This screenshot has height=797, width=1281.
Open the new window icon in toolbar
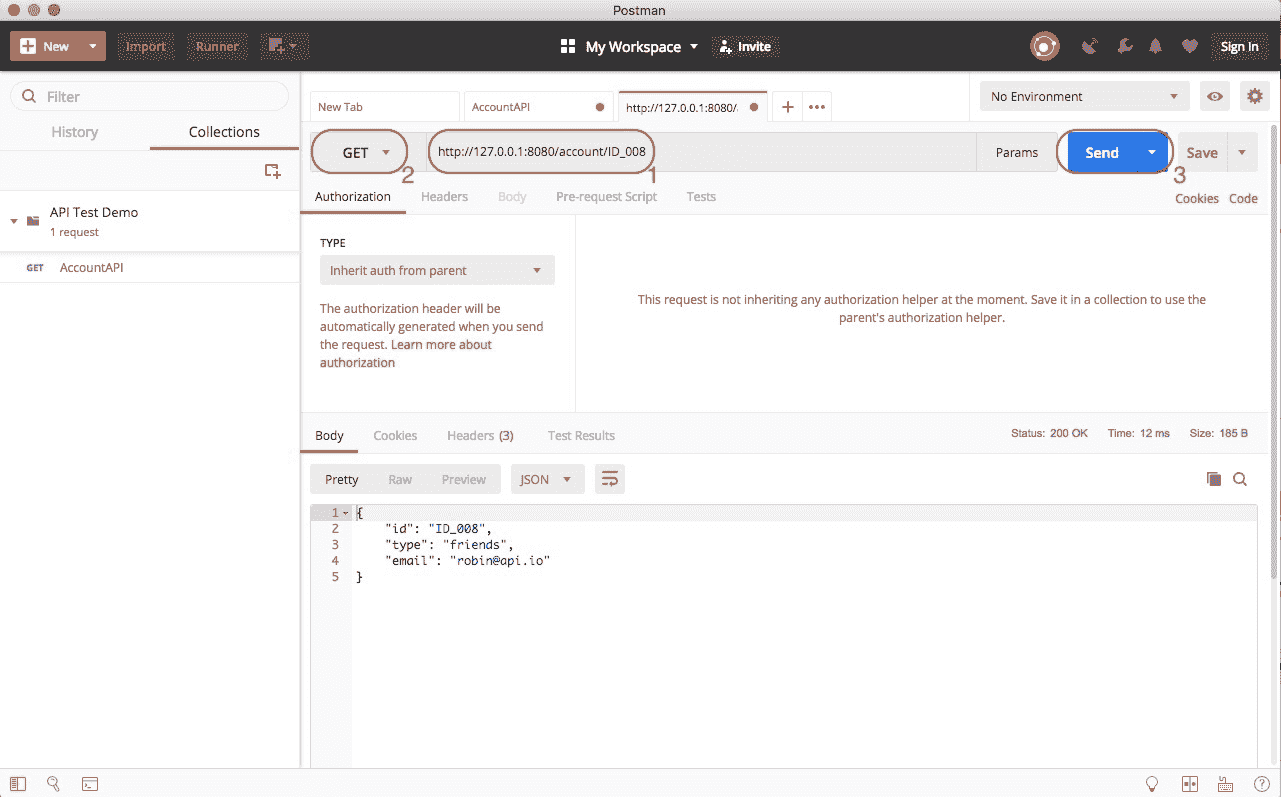click(285, 46)
